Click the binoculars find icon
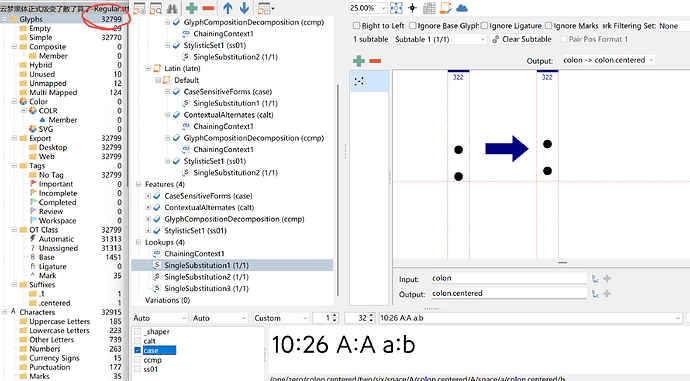Image resolution: width=690 pixels, height=381 pixels. 172,8
